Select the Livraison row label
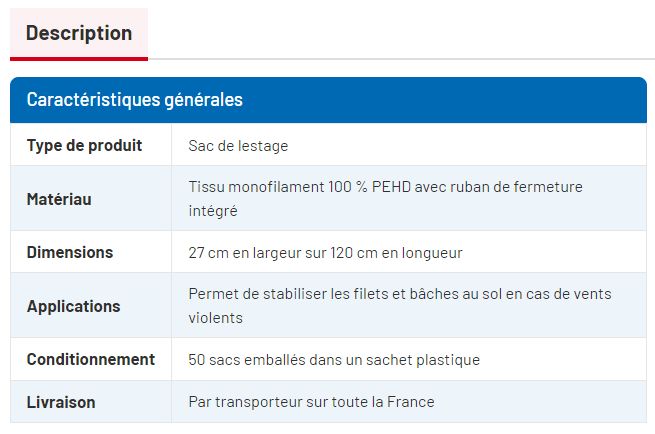 pyautogui.click(x=61, y=402)
